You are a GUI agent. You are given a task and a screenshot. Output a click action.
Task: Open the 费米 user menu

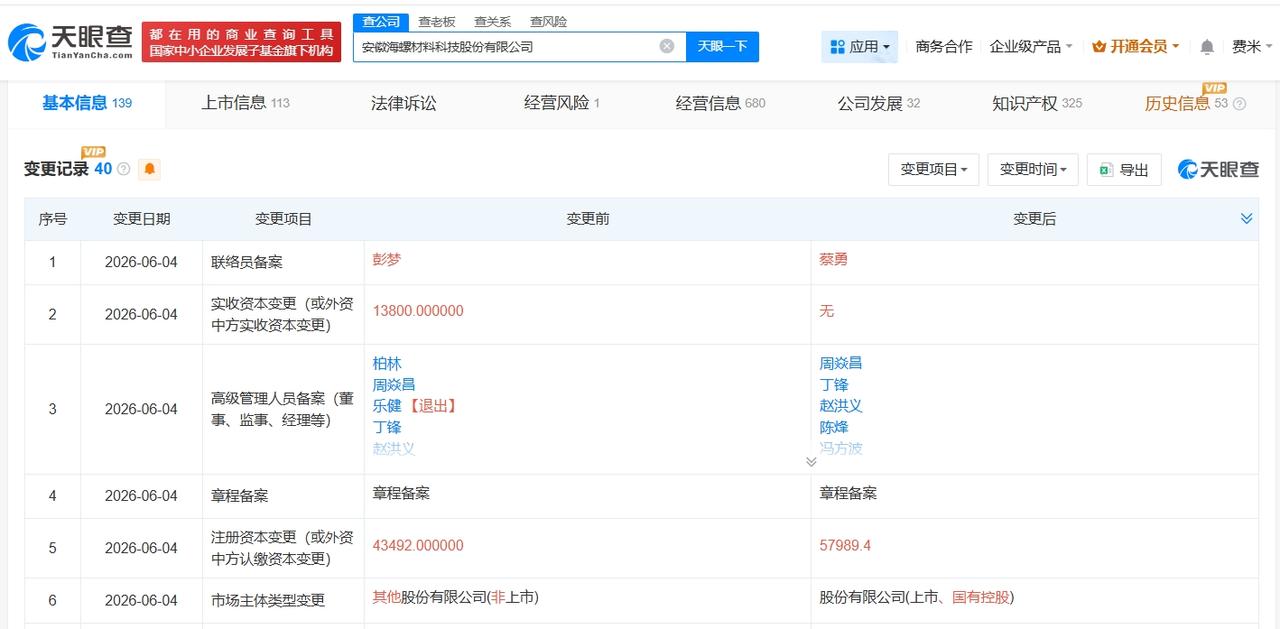point(1252,46)
